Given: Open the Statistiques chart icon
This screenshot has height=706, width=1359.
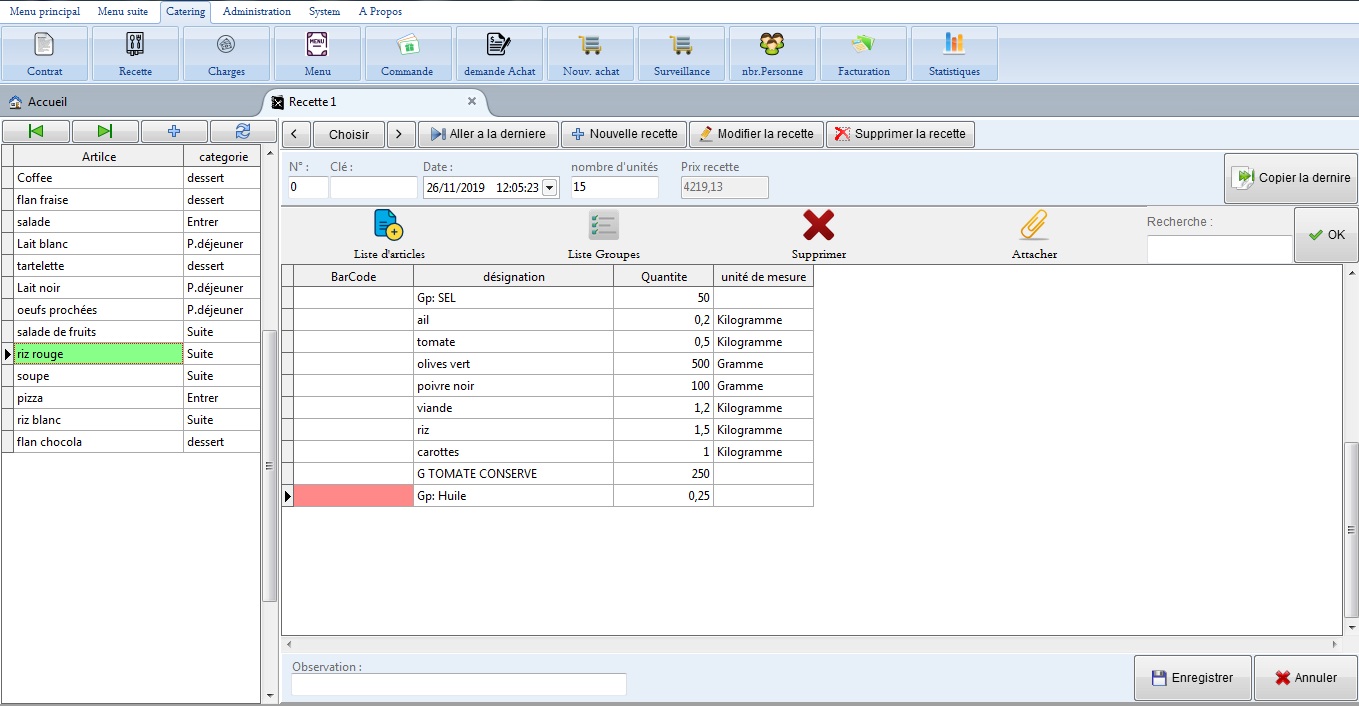Looking at the screenshot, I should tap(954, 46).
